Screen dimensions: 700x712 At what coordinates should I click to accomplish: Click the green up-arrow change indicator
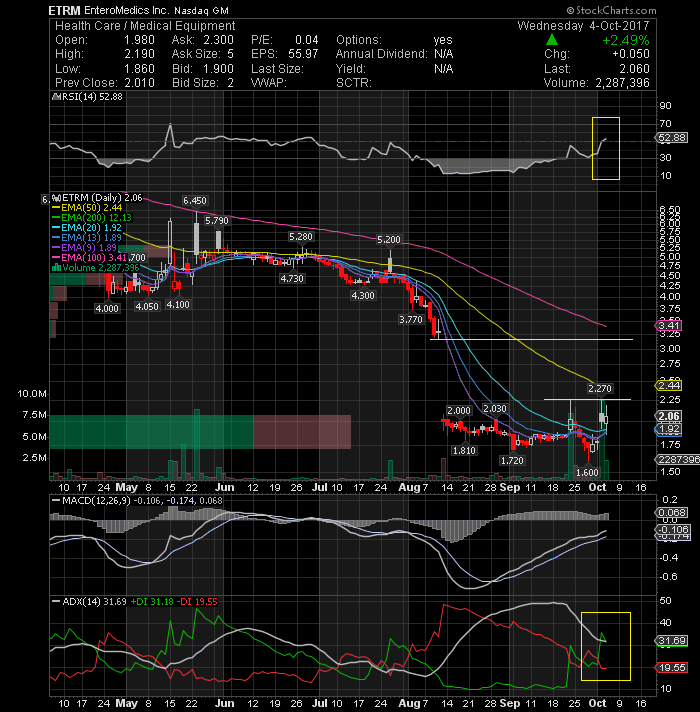pos(552,40)
